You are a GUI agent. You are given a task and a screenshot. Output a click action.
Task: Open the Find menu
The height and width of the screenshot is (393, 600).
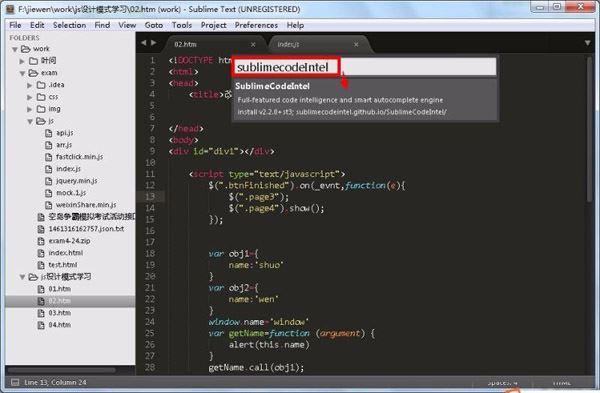(x=102, y=25)
